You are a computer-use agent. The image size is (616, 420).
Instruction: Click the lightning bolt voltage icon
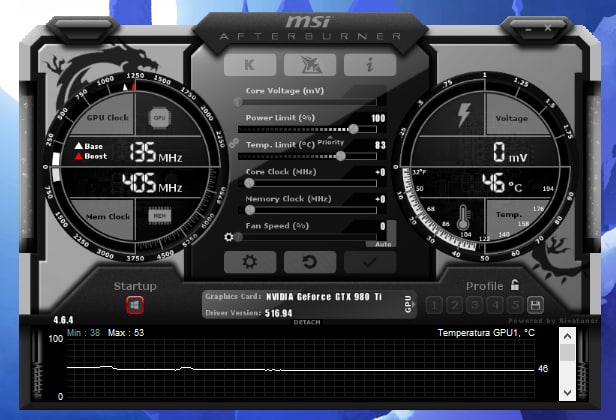464,115
